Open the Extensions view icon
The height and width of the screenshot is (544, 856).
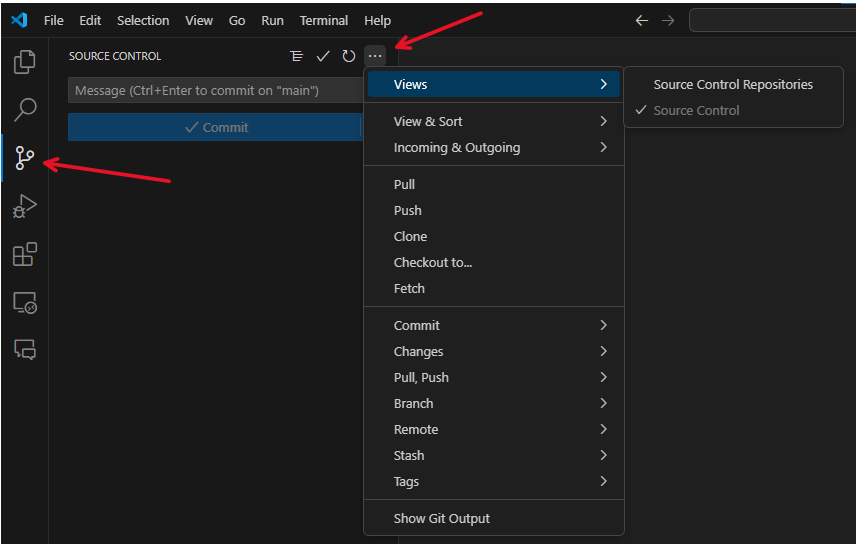click(x=25, y=255)
